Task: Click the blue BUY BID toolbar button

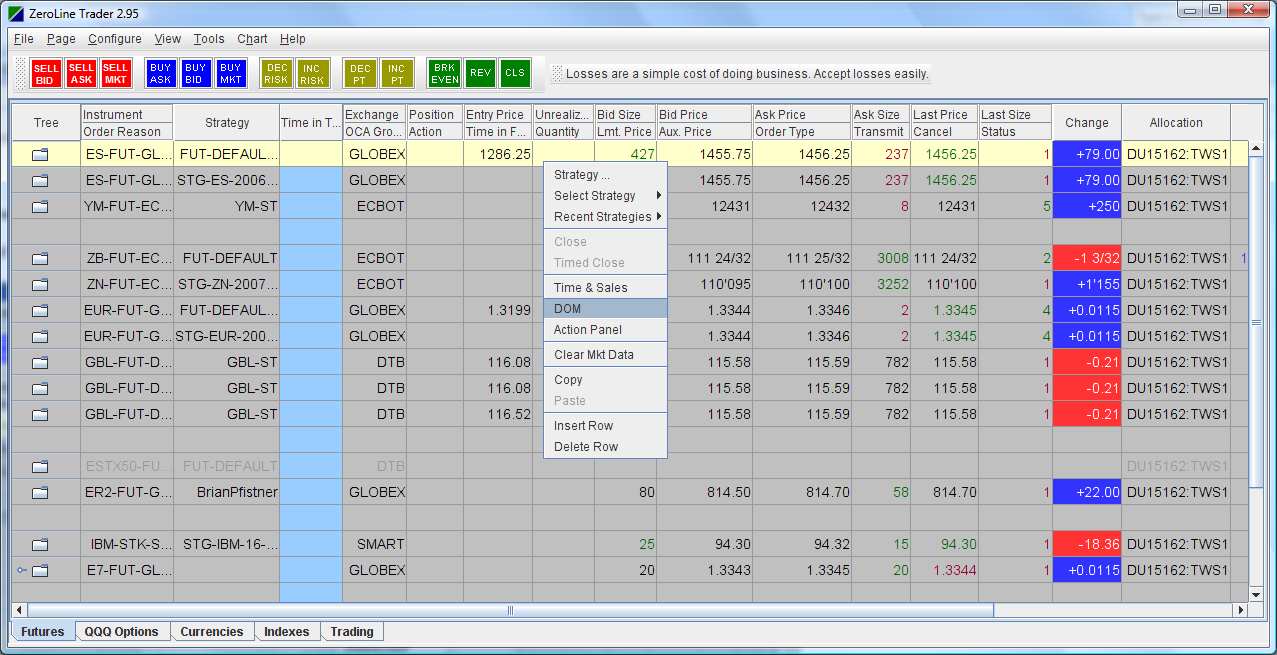Action: click(x=196, y=73)
